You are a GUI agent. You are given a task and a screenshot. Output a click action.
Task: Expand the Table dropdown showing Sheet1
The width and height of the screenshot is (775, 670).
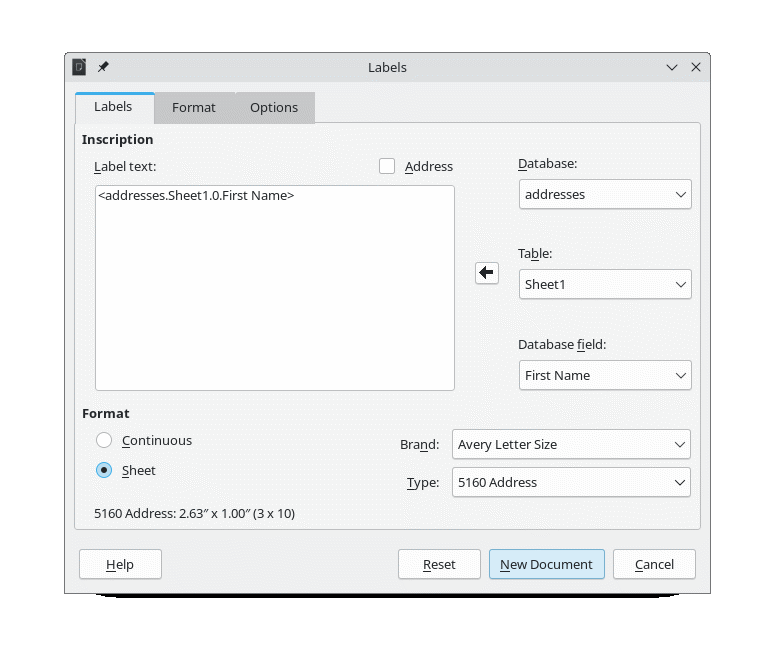[x=605, y=284]
